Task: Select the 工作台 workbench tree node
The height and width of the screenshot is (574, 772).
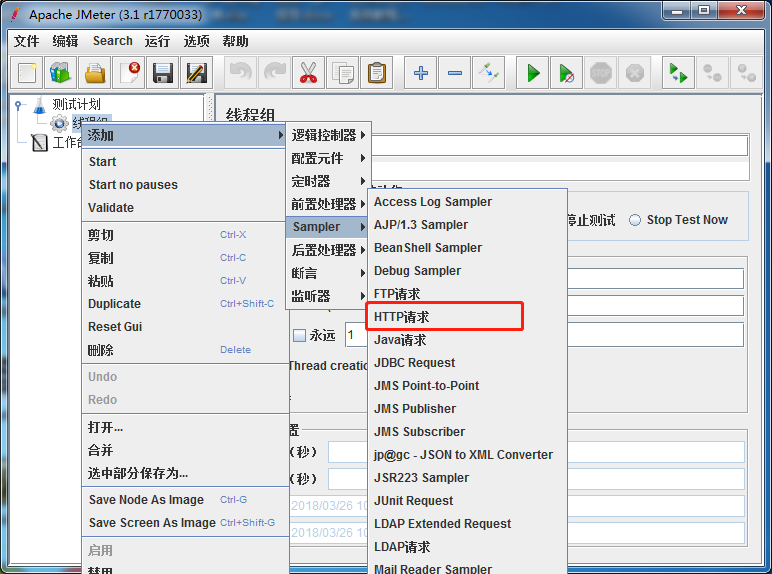Action: tap(56, 142)
